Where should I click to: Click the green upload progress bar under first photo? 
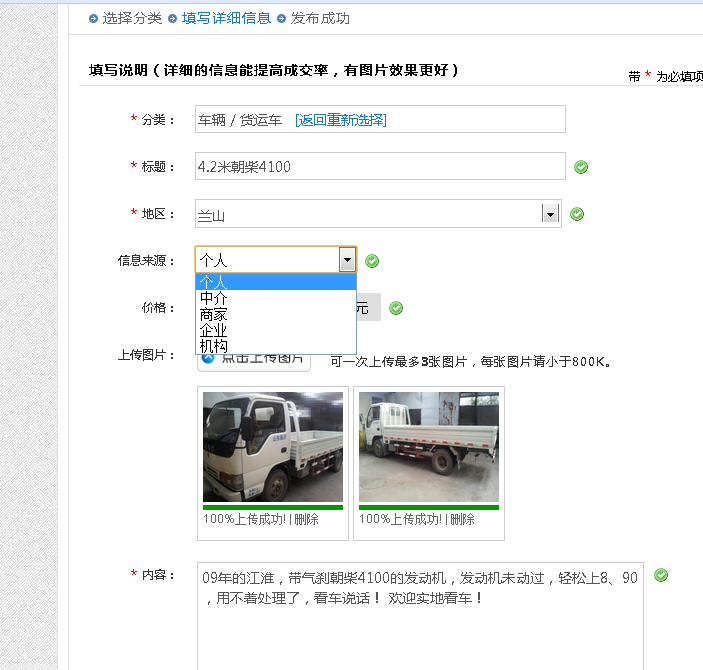coord(273,507)
